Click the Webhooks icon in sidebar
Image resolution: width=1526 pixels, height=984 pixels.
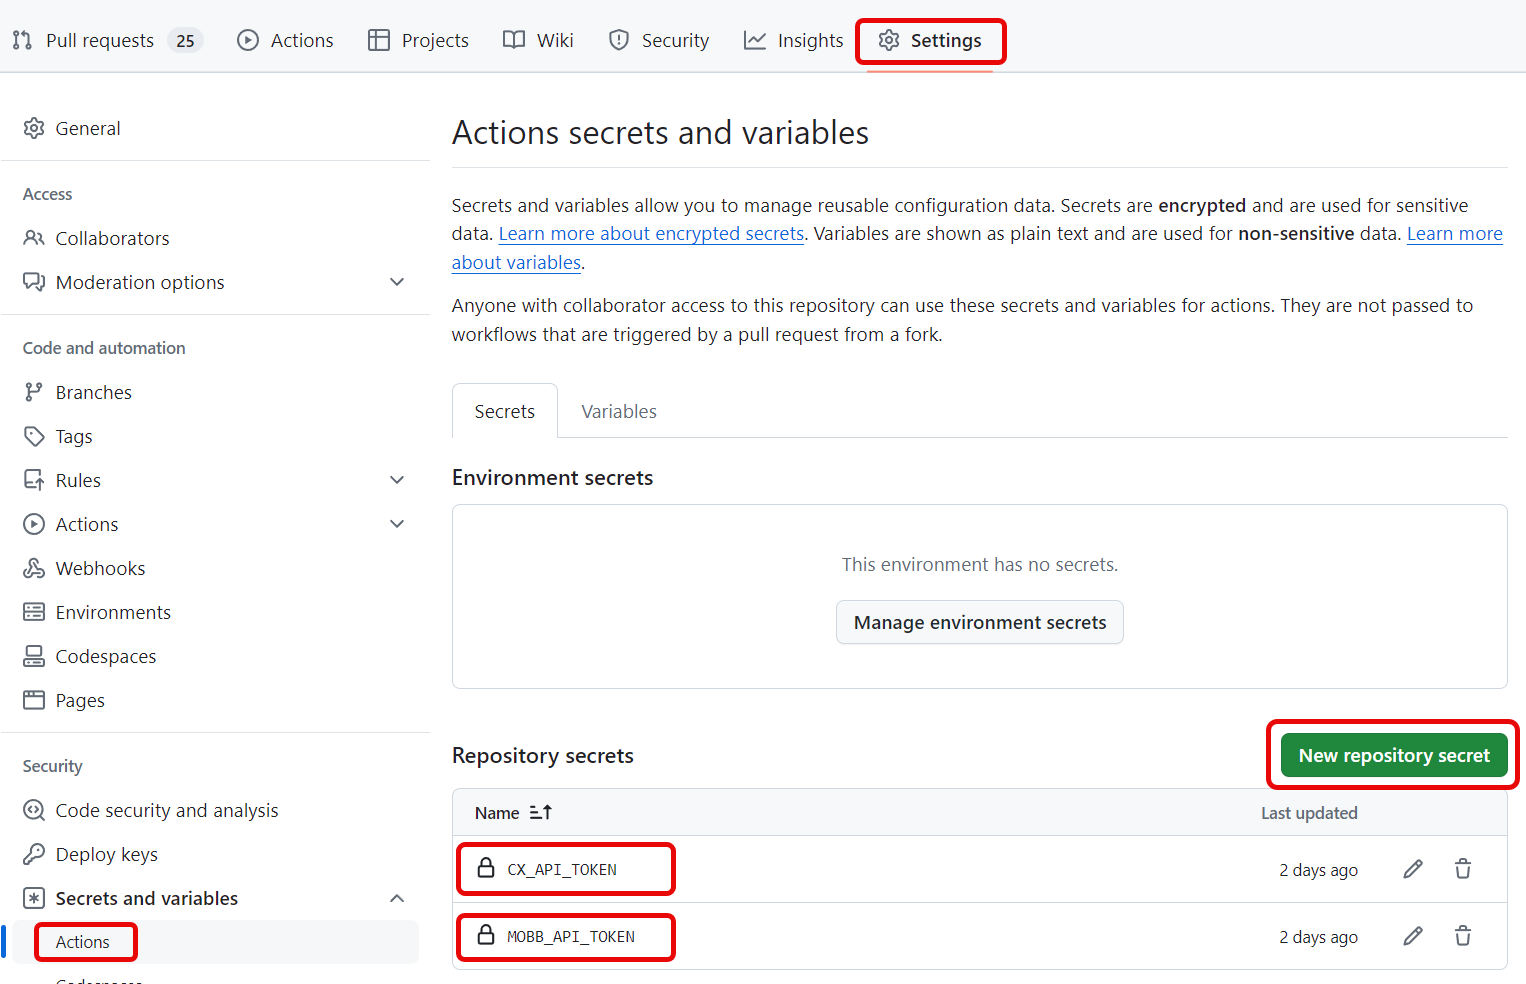(34, 568)
